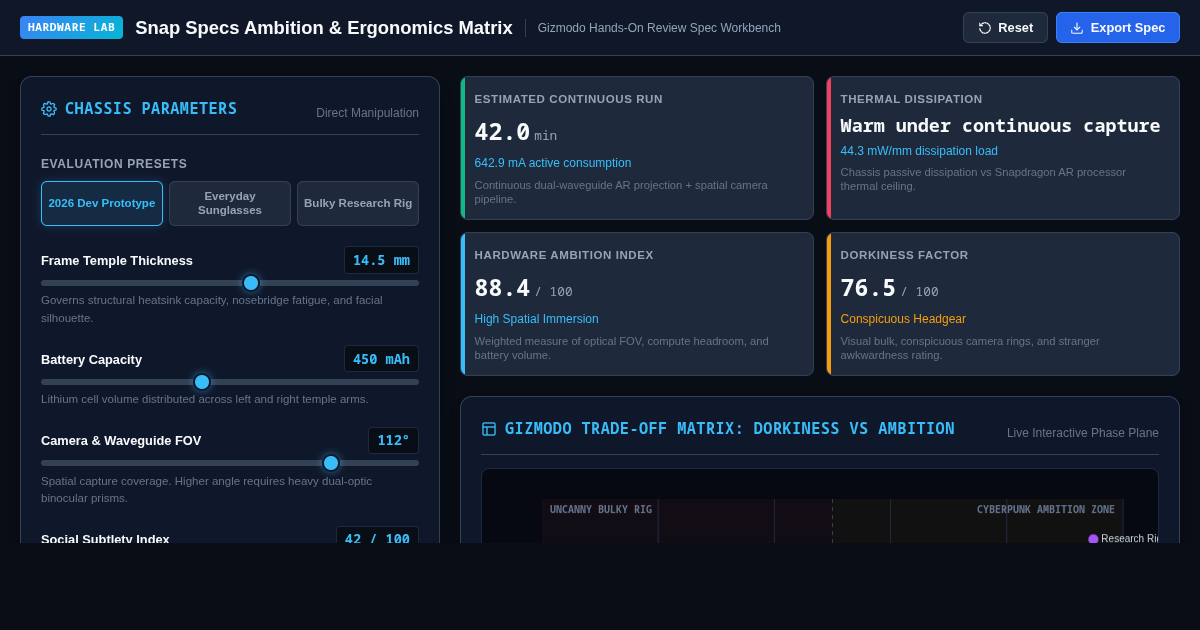Click the Conspicuous Headgear label
The image size is (1200, 630).
pos(903,319)
